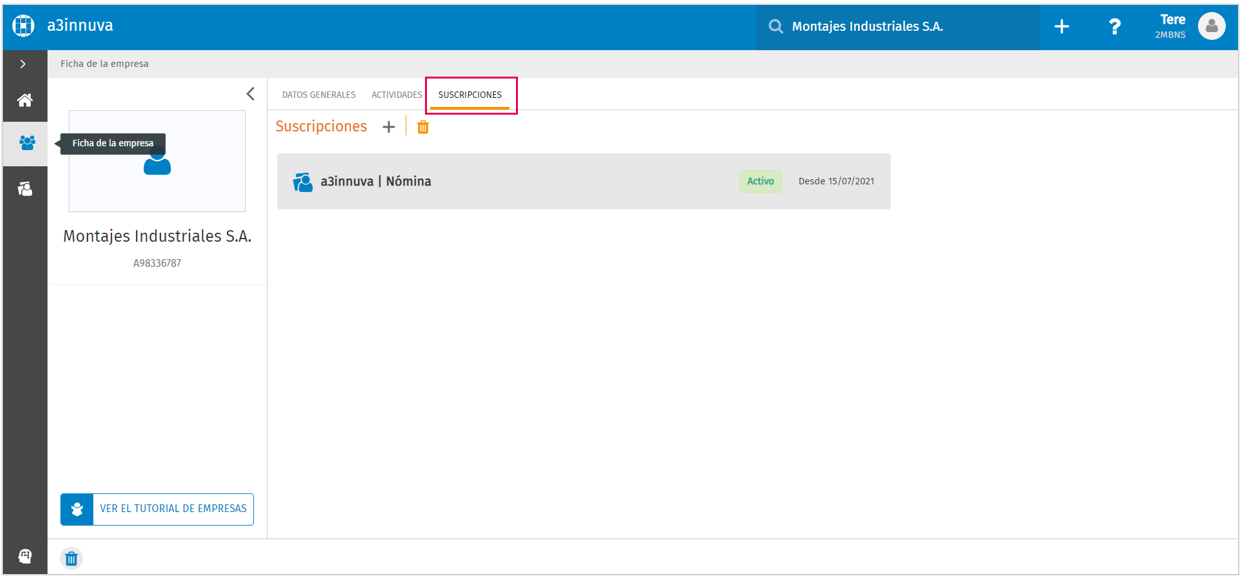Delete subscription with orange trash icon
Viewport: 1245px width, 581px height.
(x=423, y=127)
